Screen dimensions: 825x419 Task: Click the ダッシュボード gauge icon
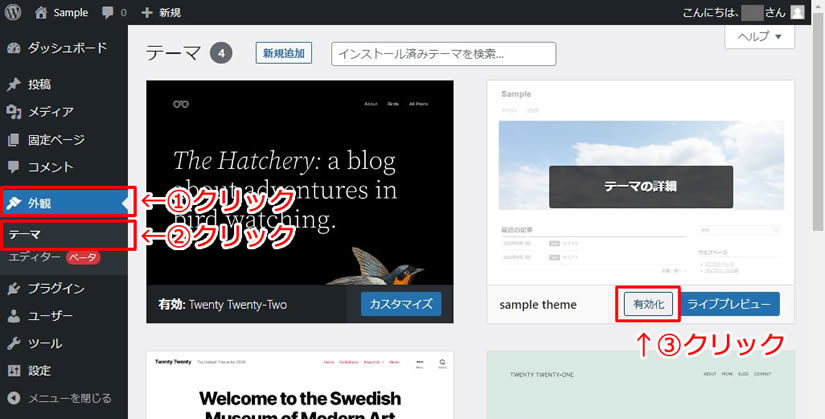(x=14, y=48)
